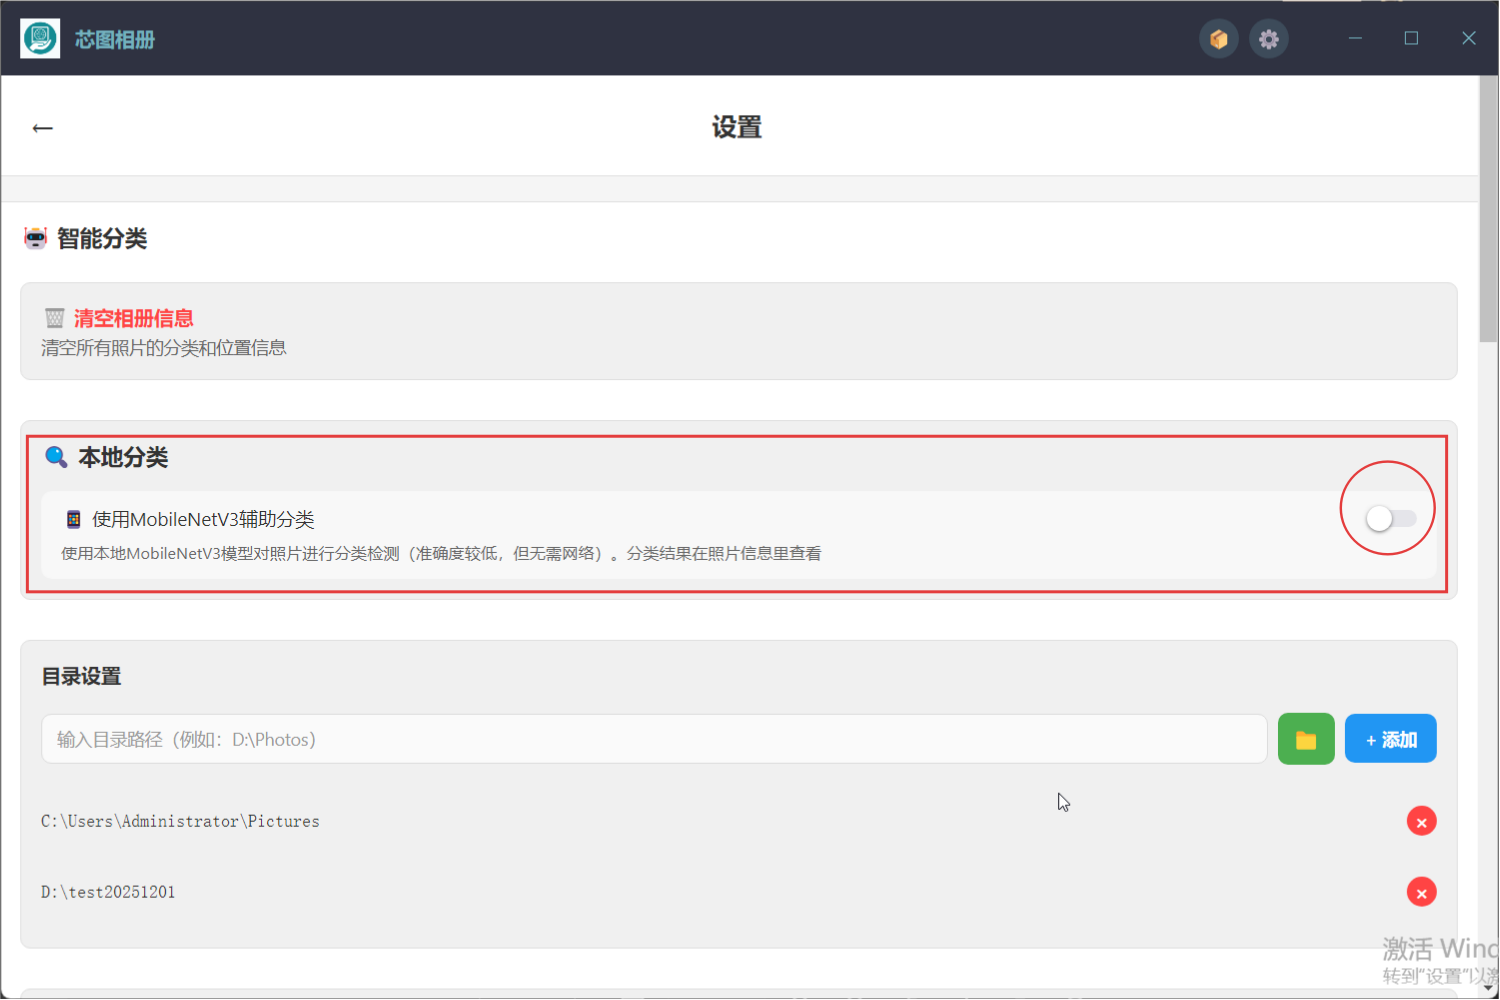Minimize the 芯图相册 window
The height and width of the screenshot is (1000, 1500).
click(x=1355, y=38)
